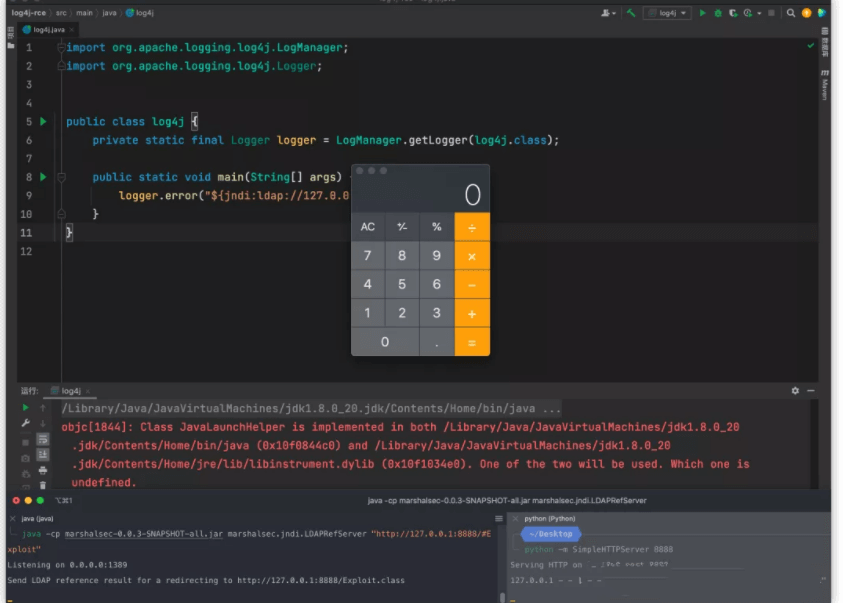Open the log4j run configuration dropdown
843x603 pixels.
click(667, 13)
